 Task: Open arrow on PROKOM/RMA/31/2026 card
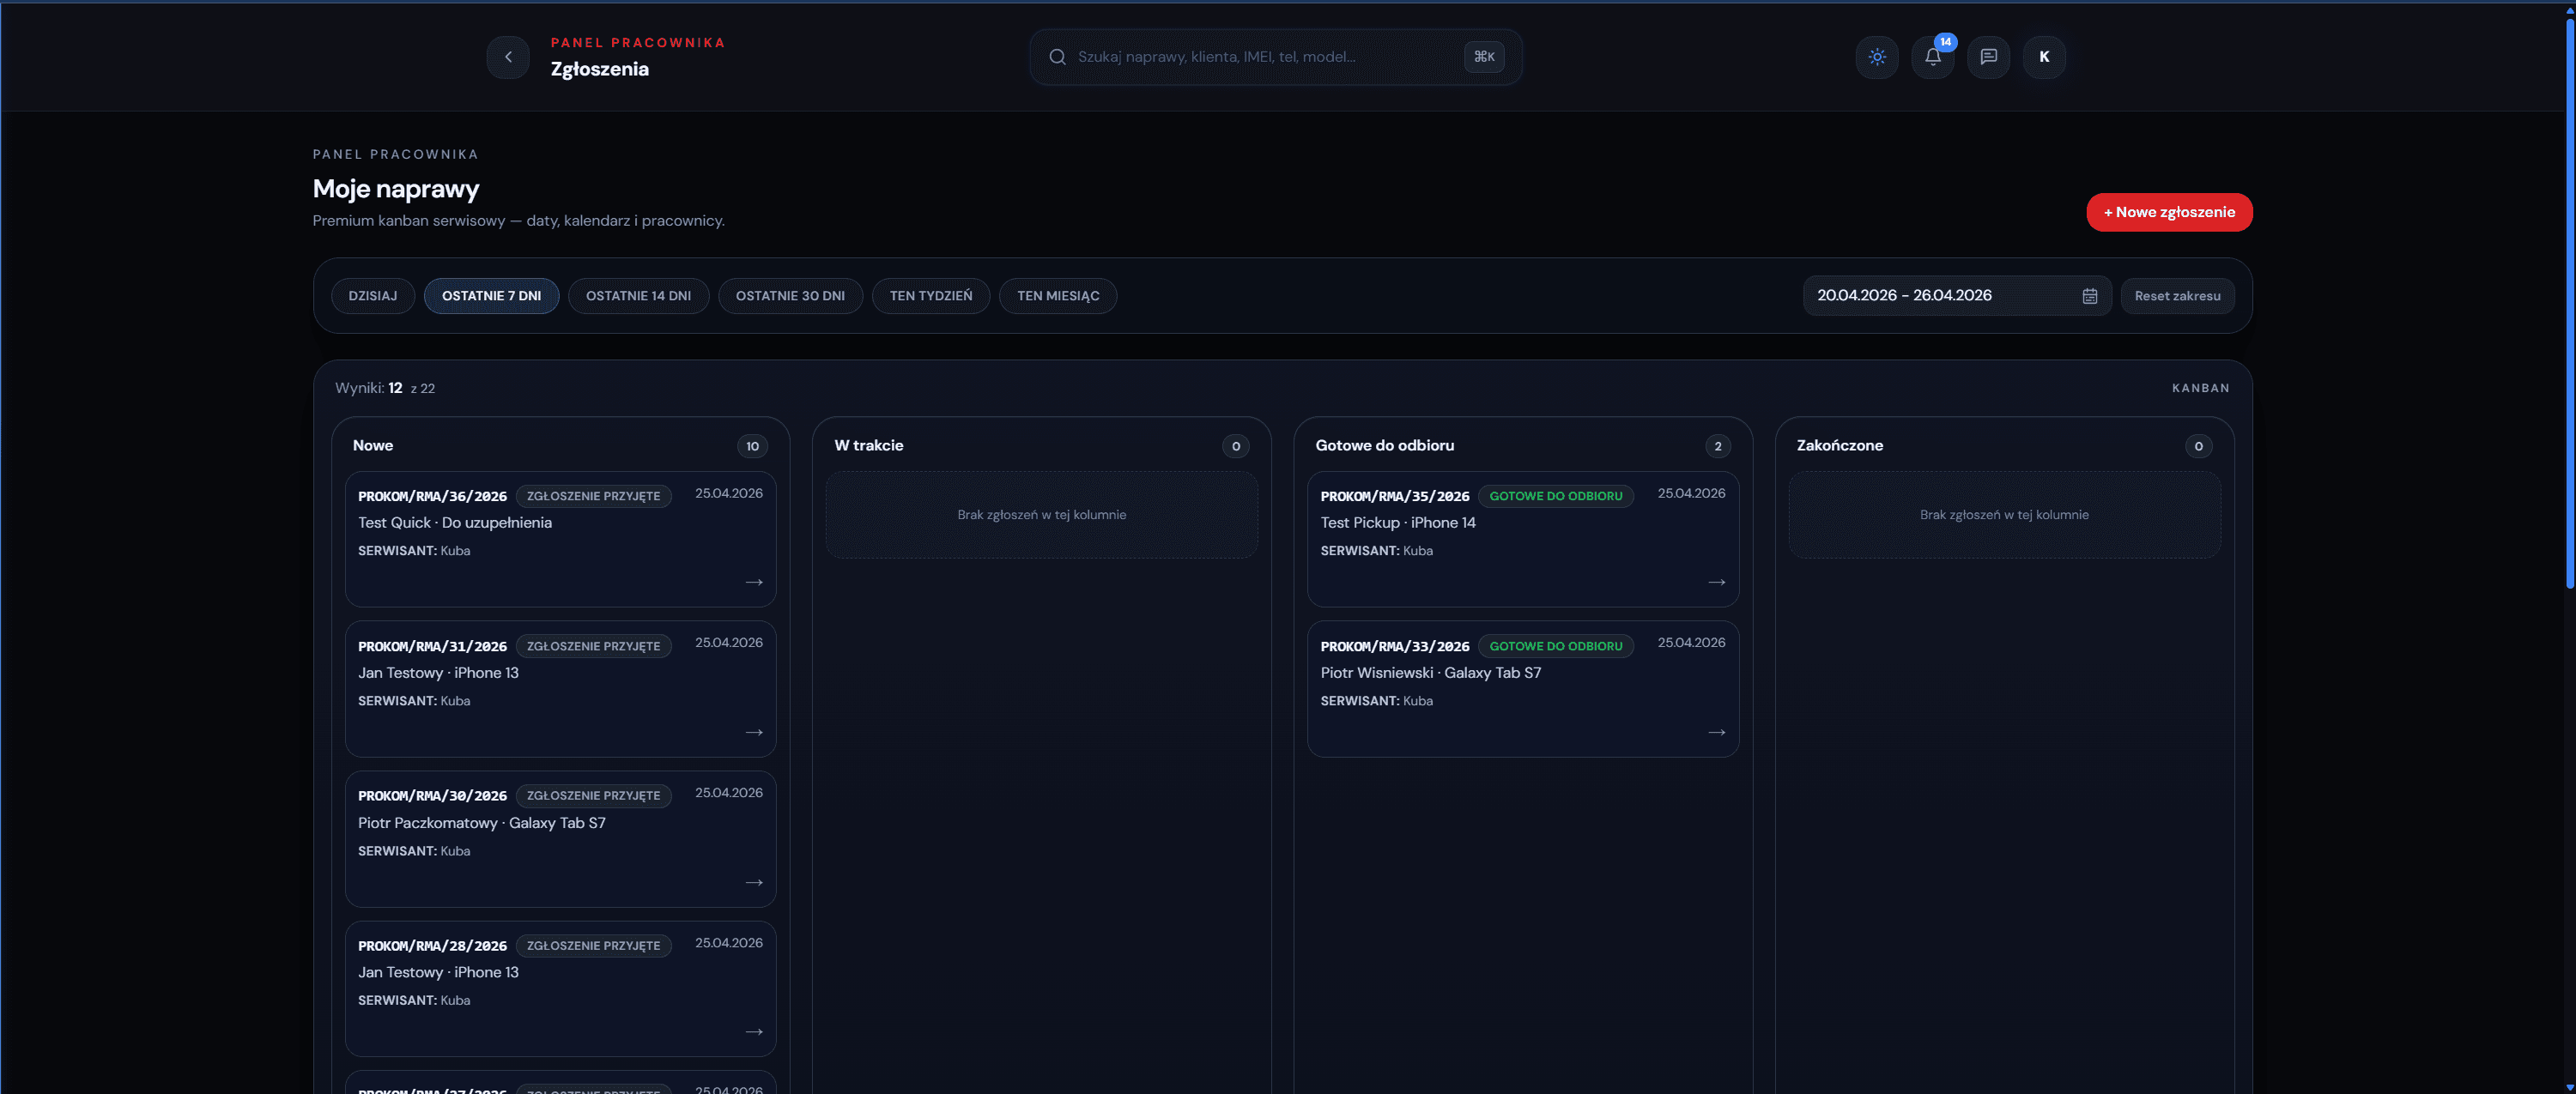click(754, 732)
